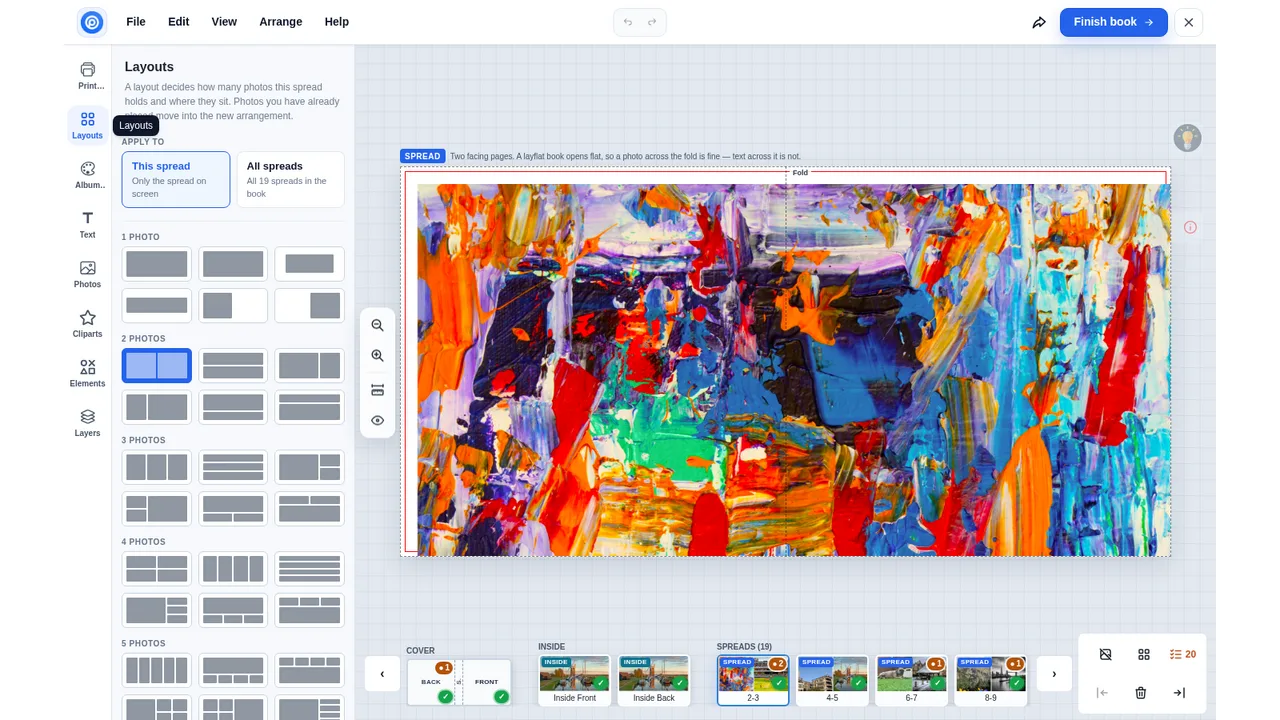Open the Edit menu
The height and width of the screenshot is (720, 1280).
click(179, 22)
